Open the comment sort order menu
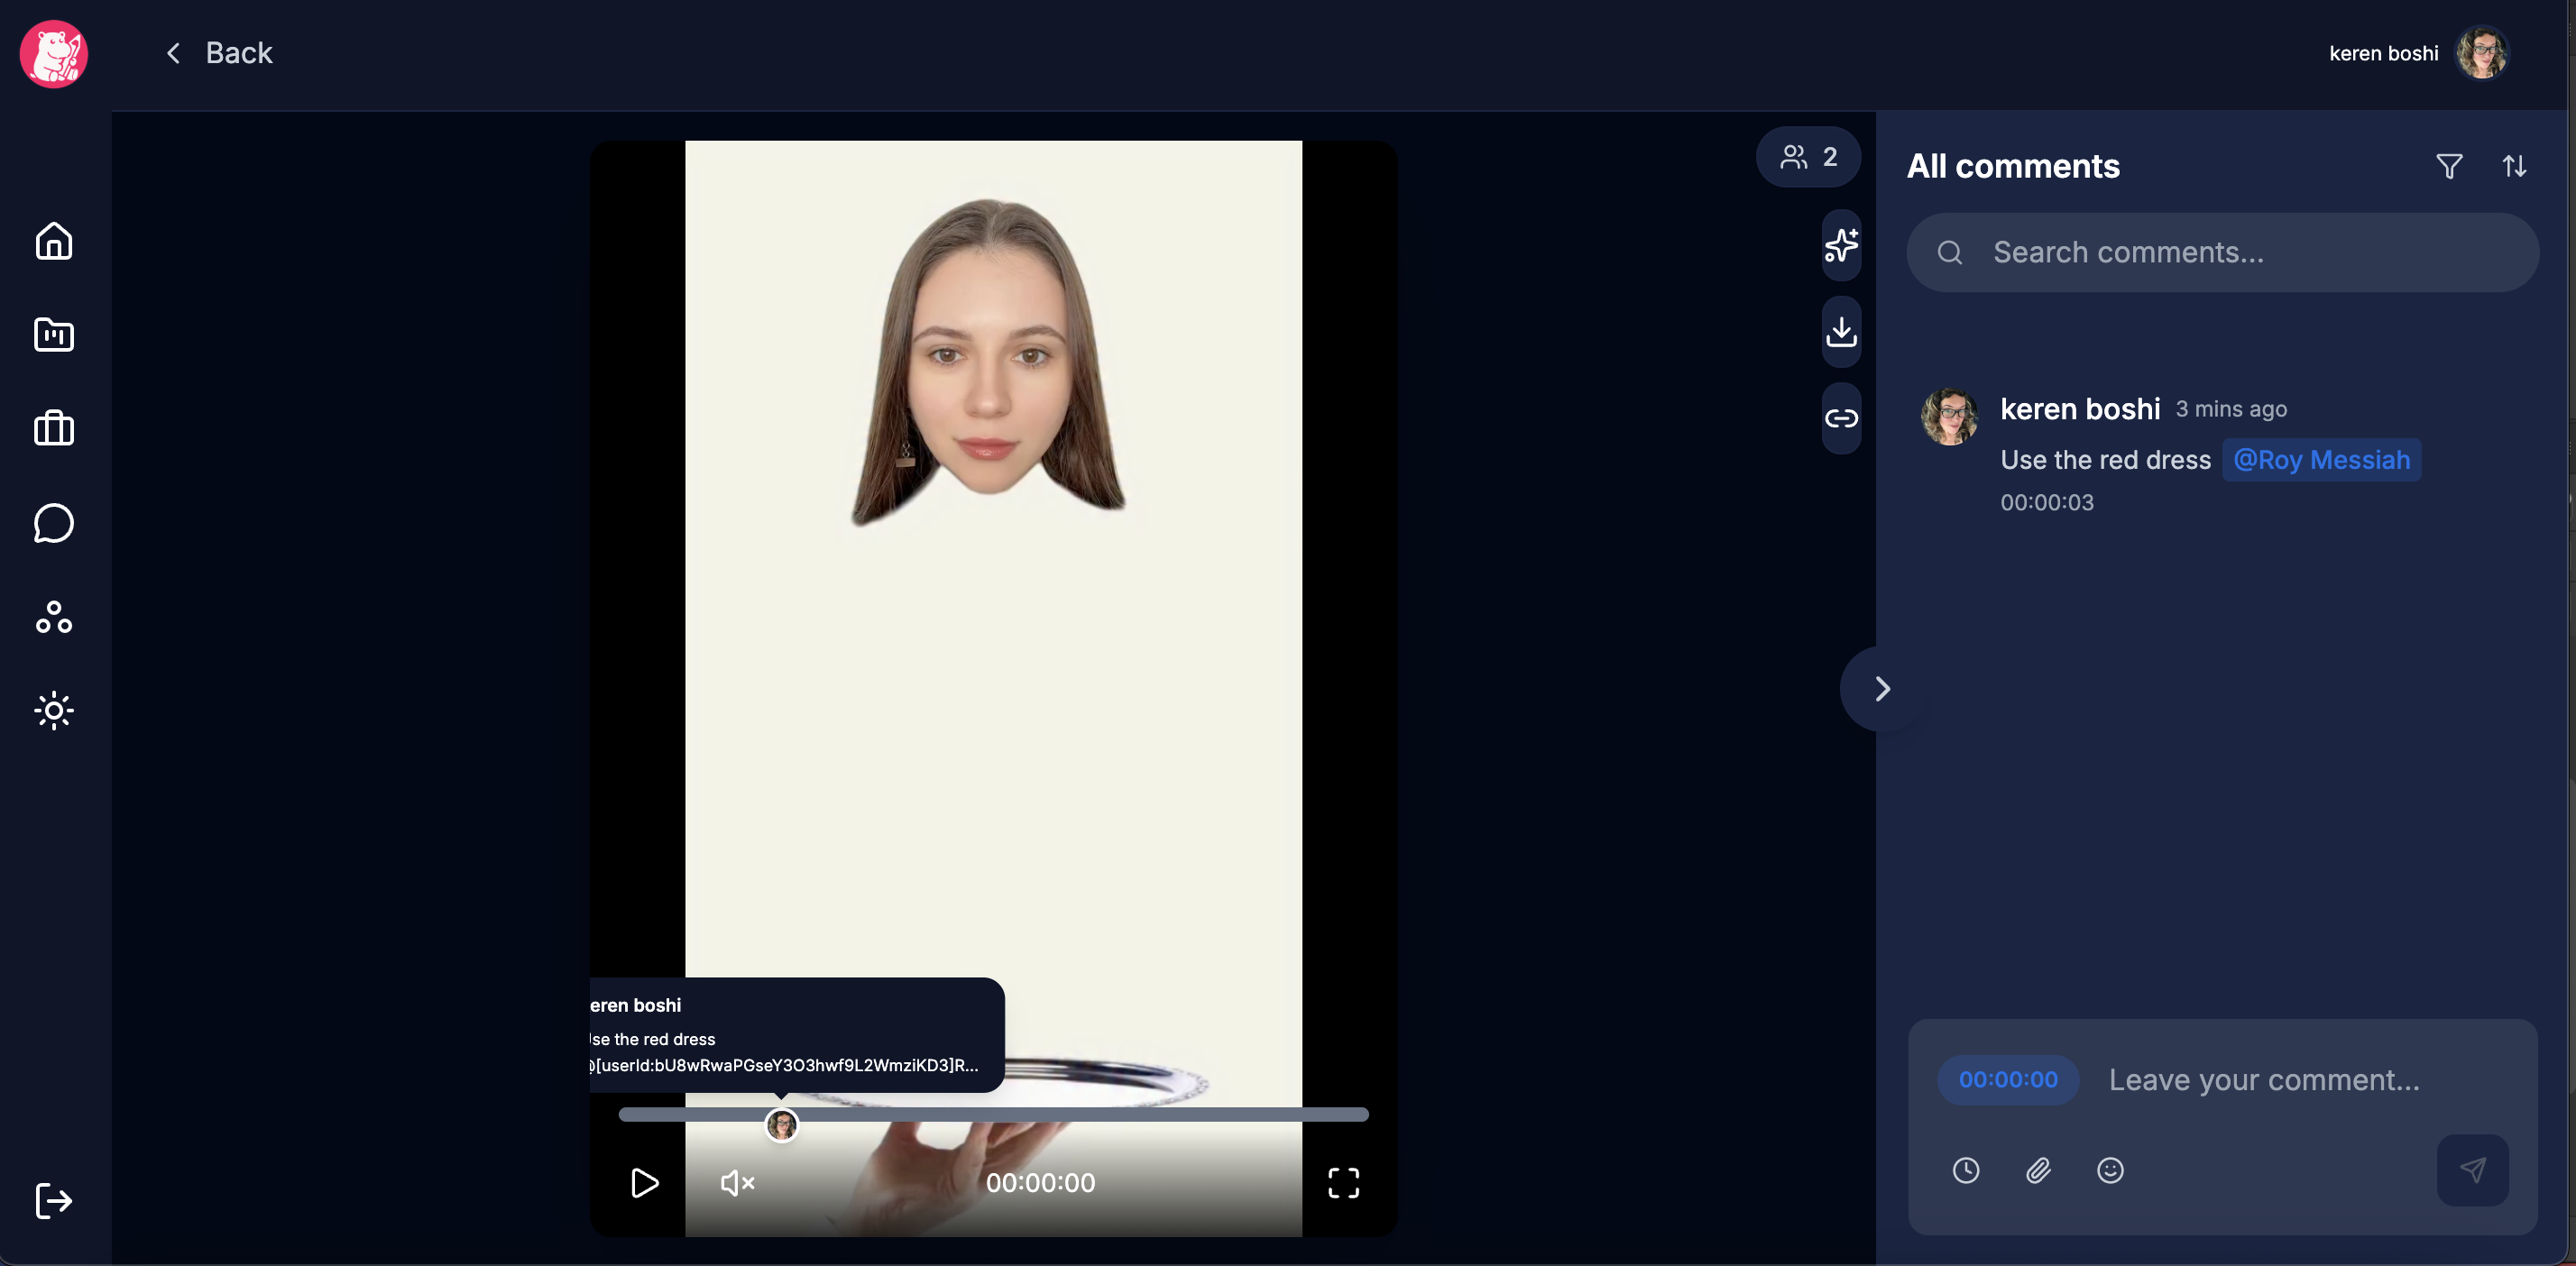The image size is (2576, 1266). [2514, 166]
